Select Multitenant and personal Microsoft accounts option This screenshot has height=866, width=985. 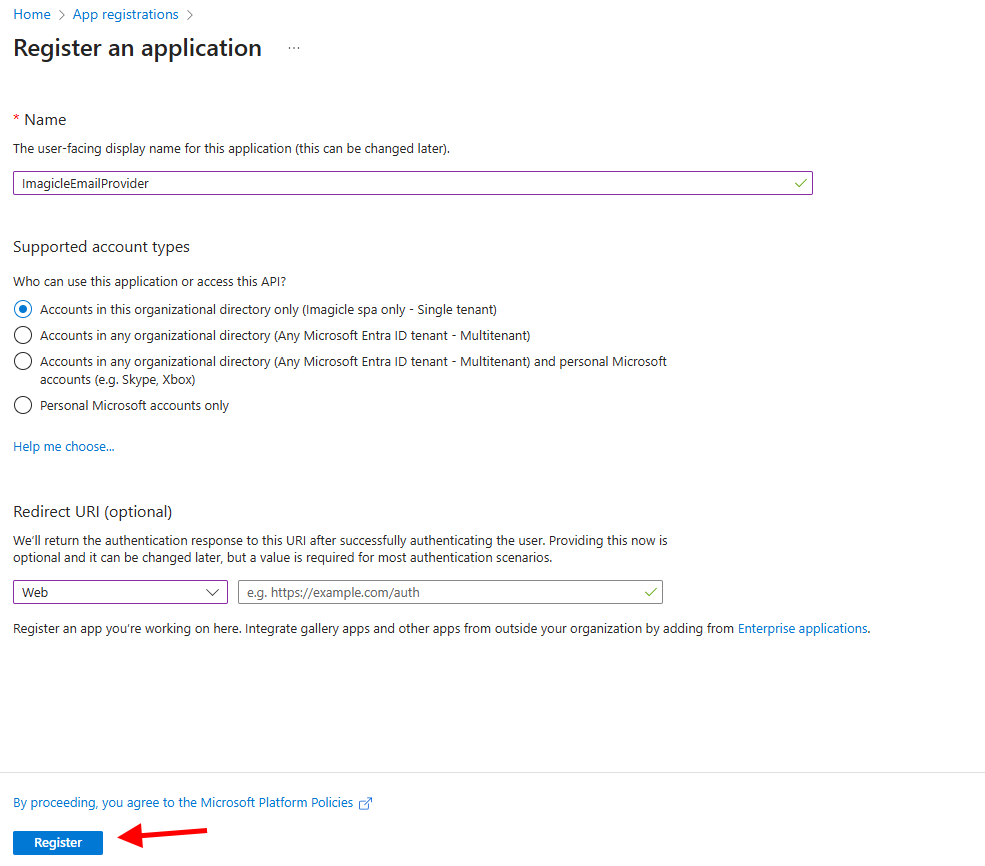pyautogui.click(x=23, y=361)
